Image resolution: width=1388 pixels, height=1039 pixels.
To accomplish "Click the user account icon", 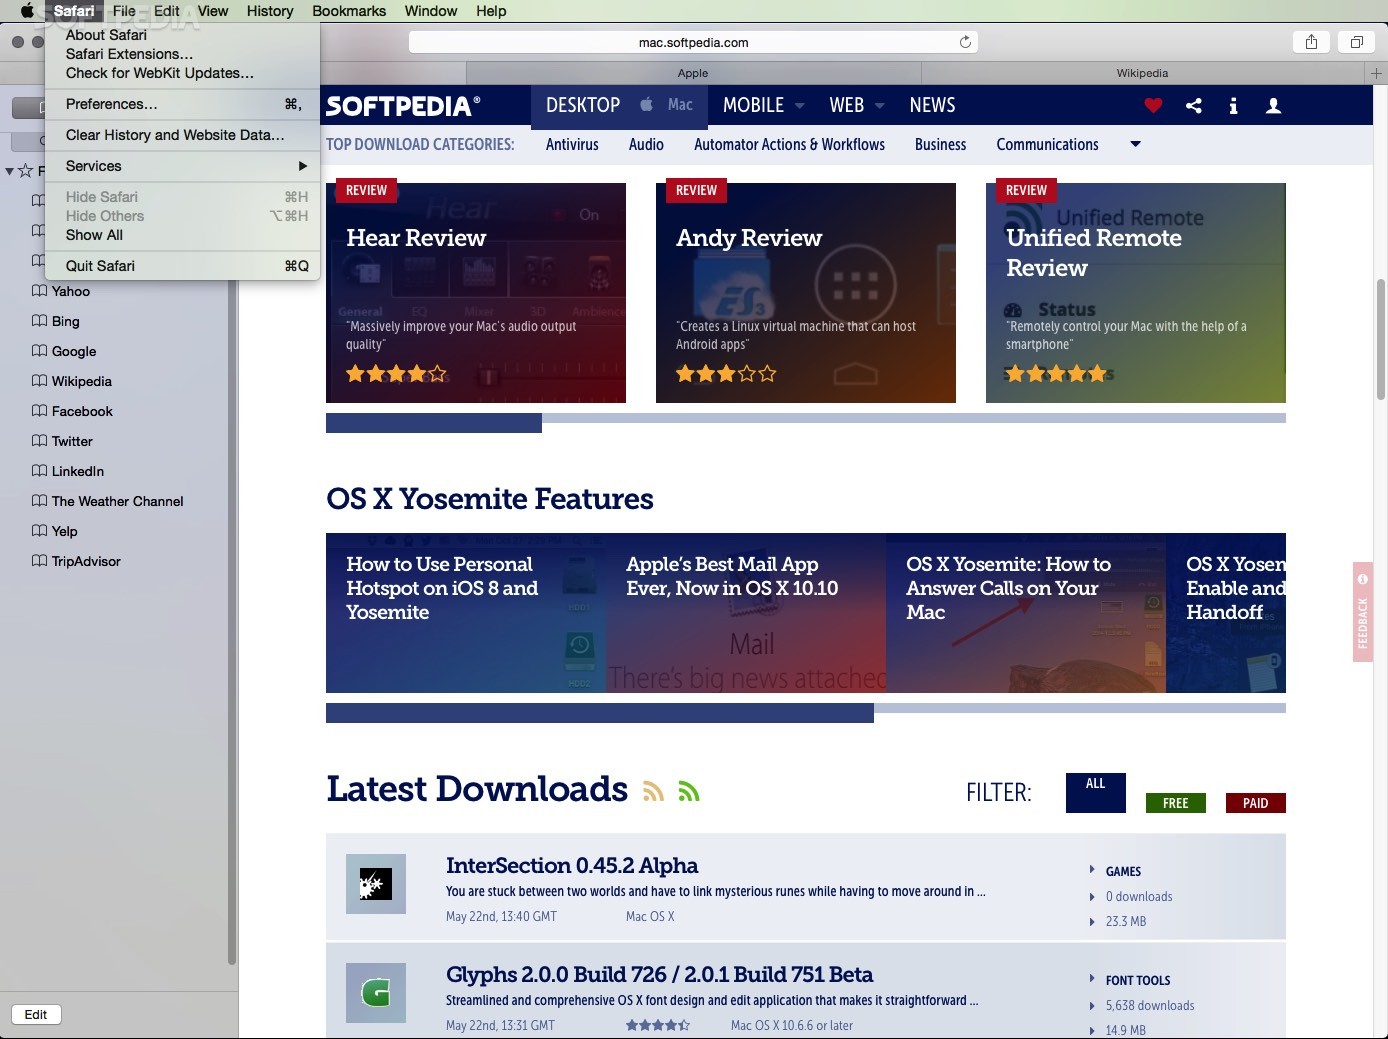I will tap(1273, 106).
